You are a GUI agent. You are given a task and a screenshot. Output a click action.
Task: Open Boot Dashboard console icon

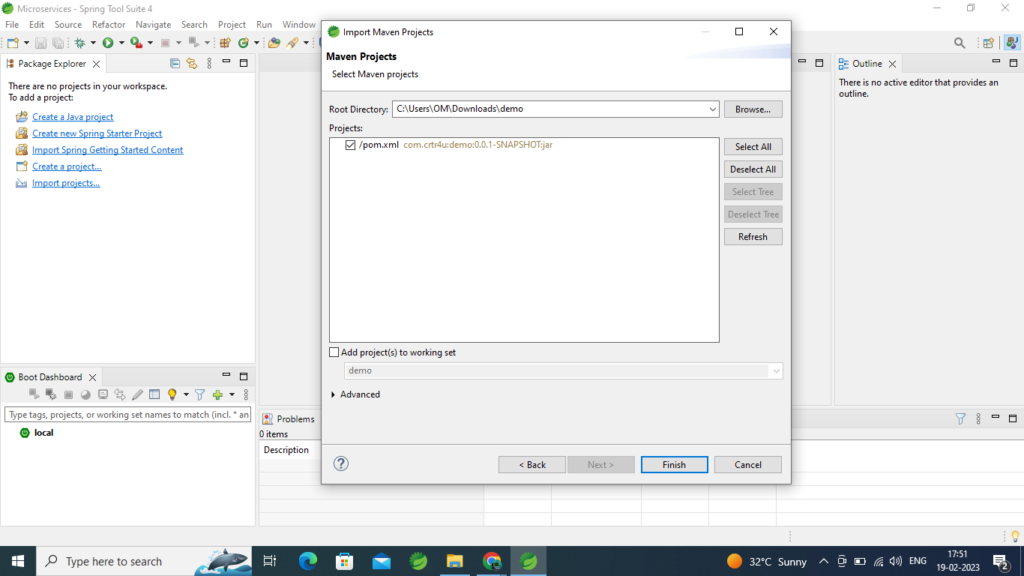(103, 394)
